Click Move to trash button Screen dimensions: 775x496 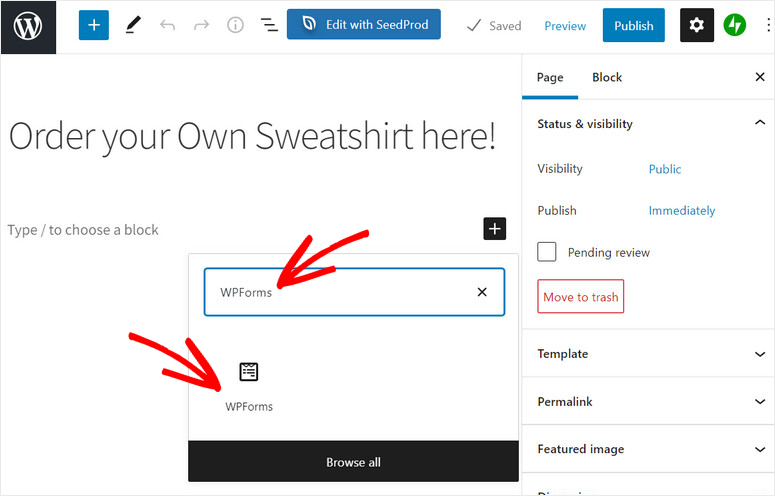click(x=581, y=296)
